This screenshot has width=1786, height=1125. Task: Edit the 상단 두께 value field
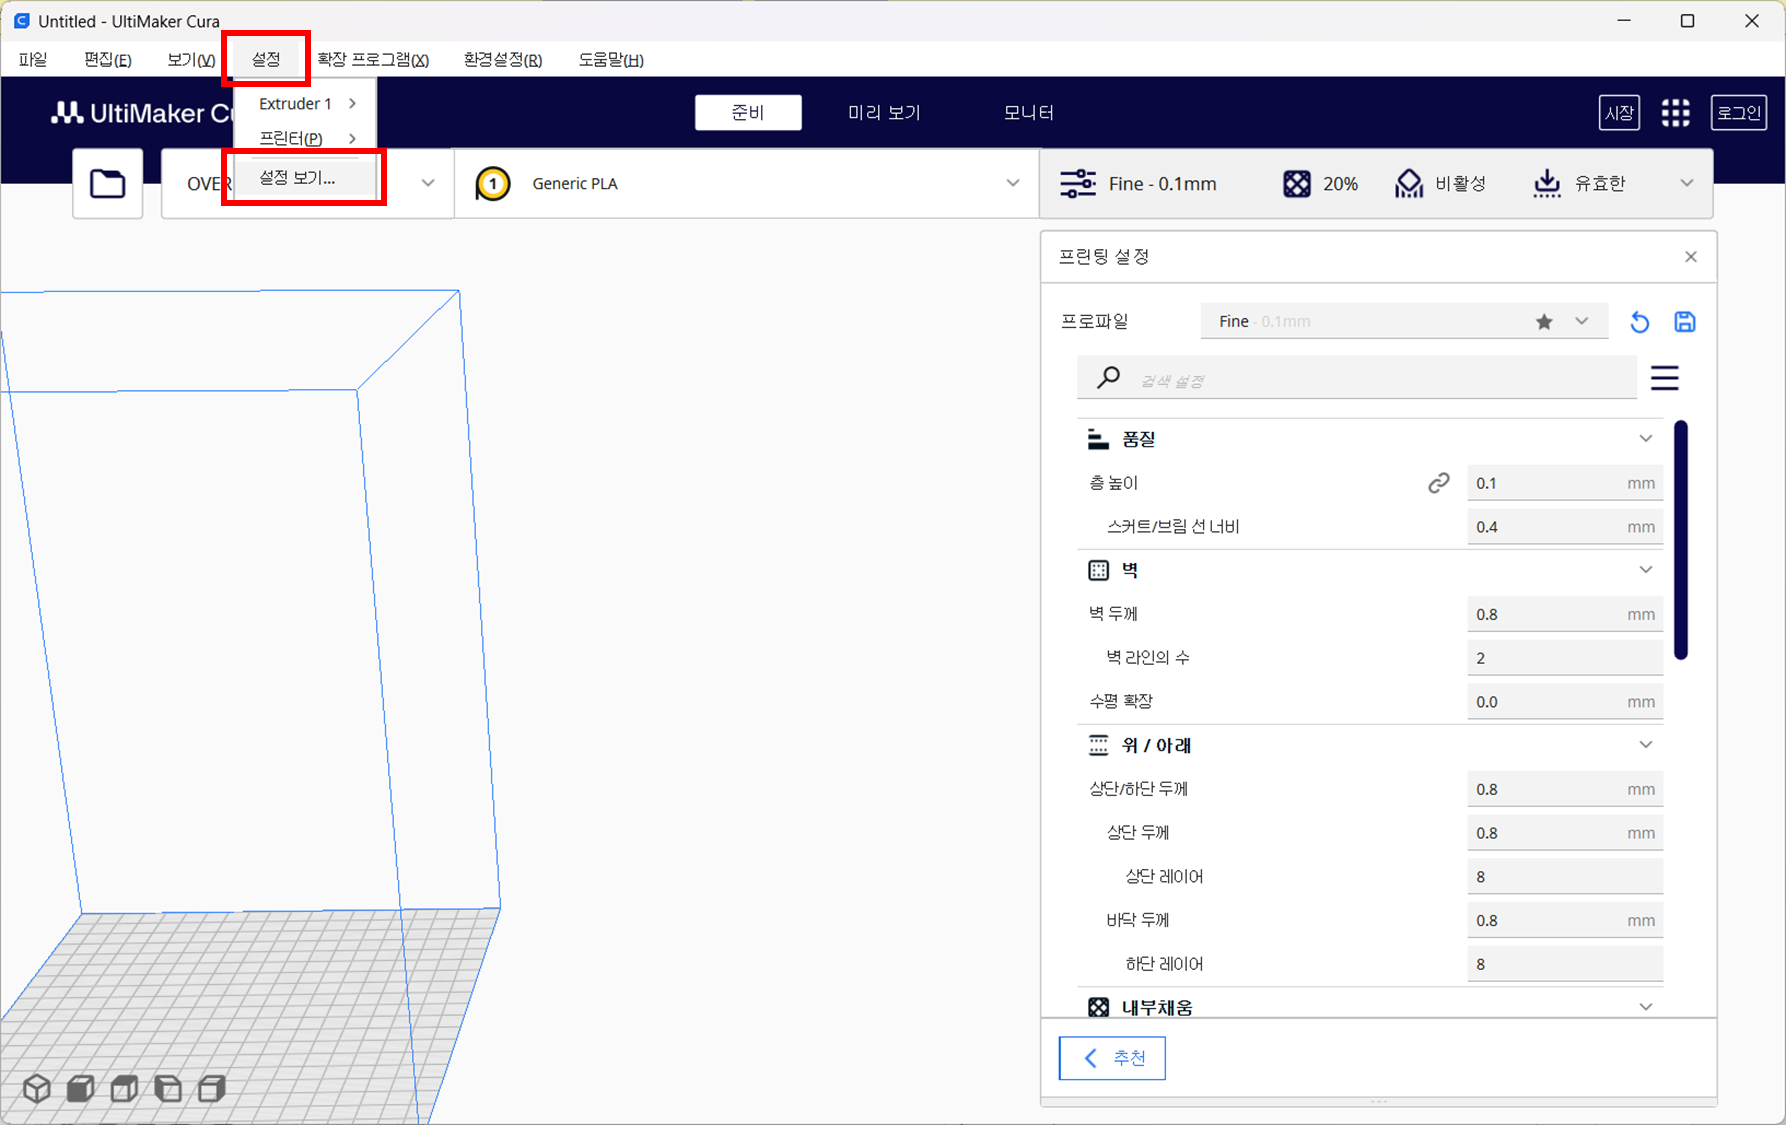point(1565,833)
